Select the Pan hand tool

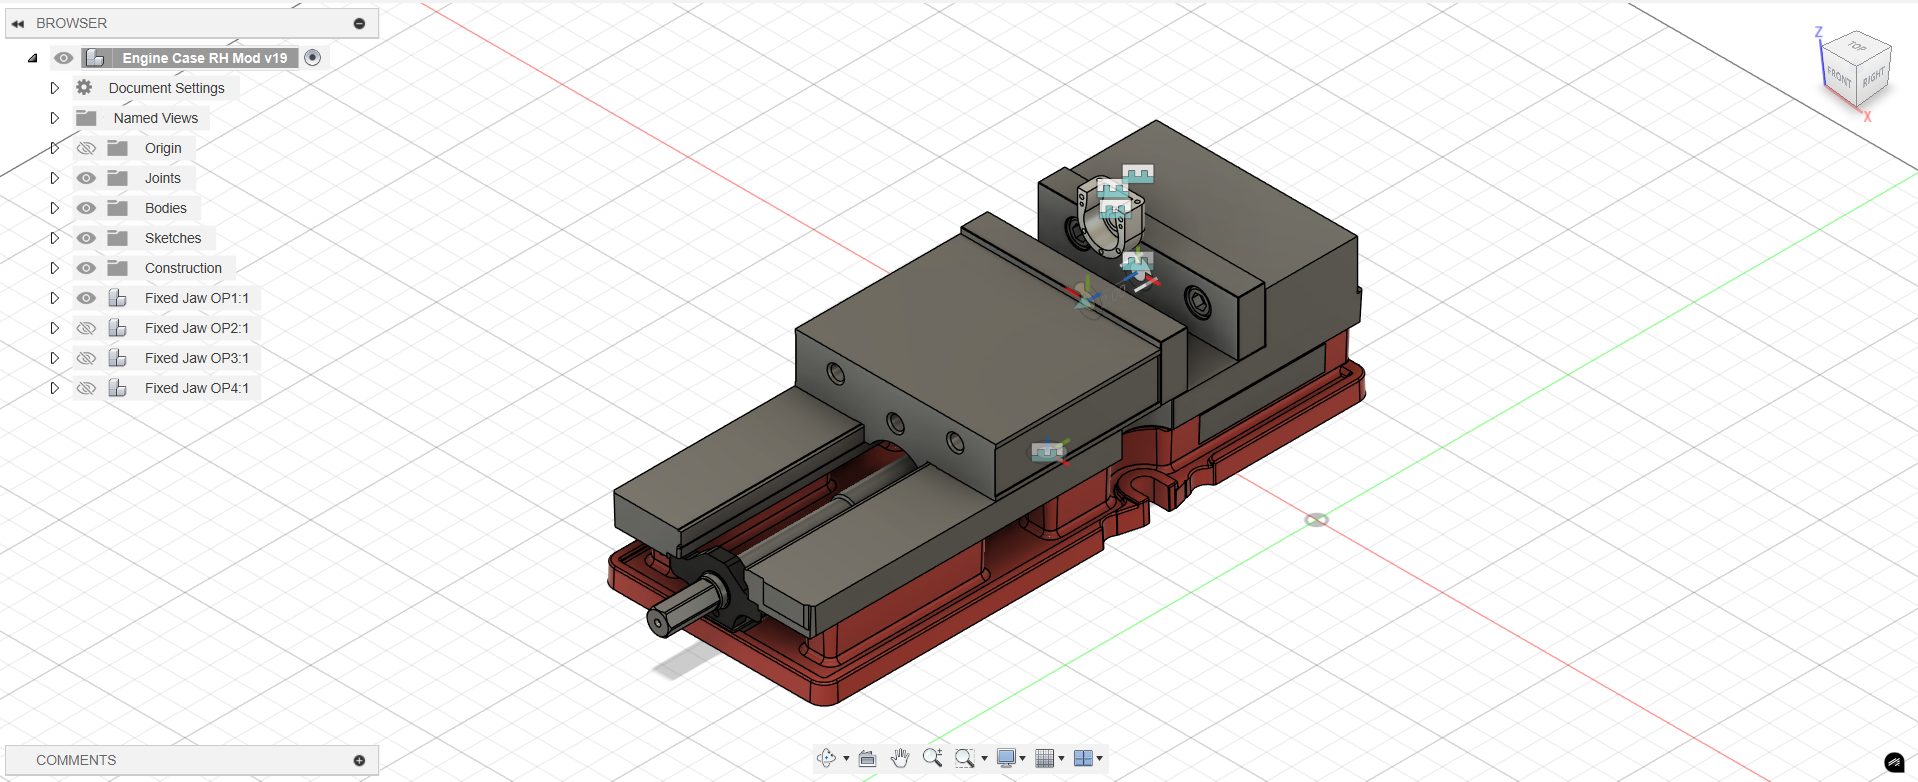(x=900, y=758)
